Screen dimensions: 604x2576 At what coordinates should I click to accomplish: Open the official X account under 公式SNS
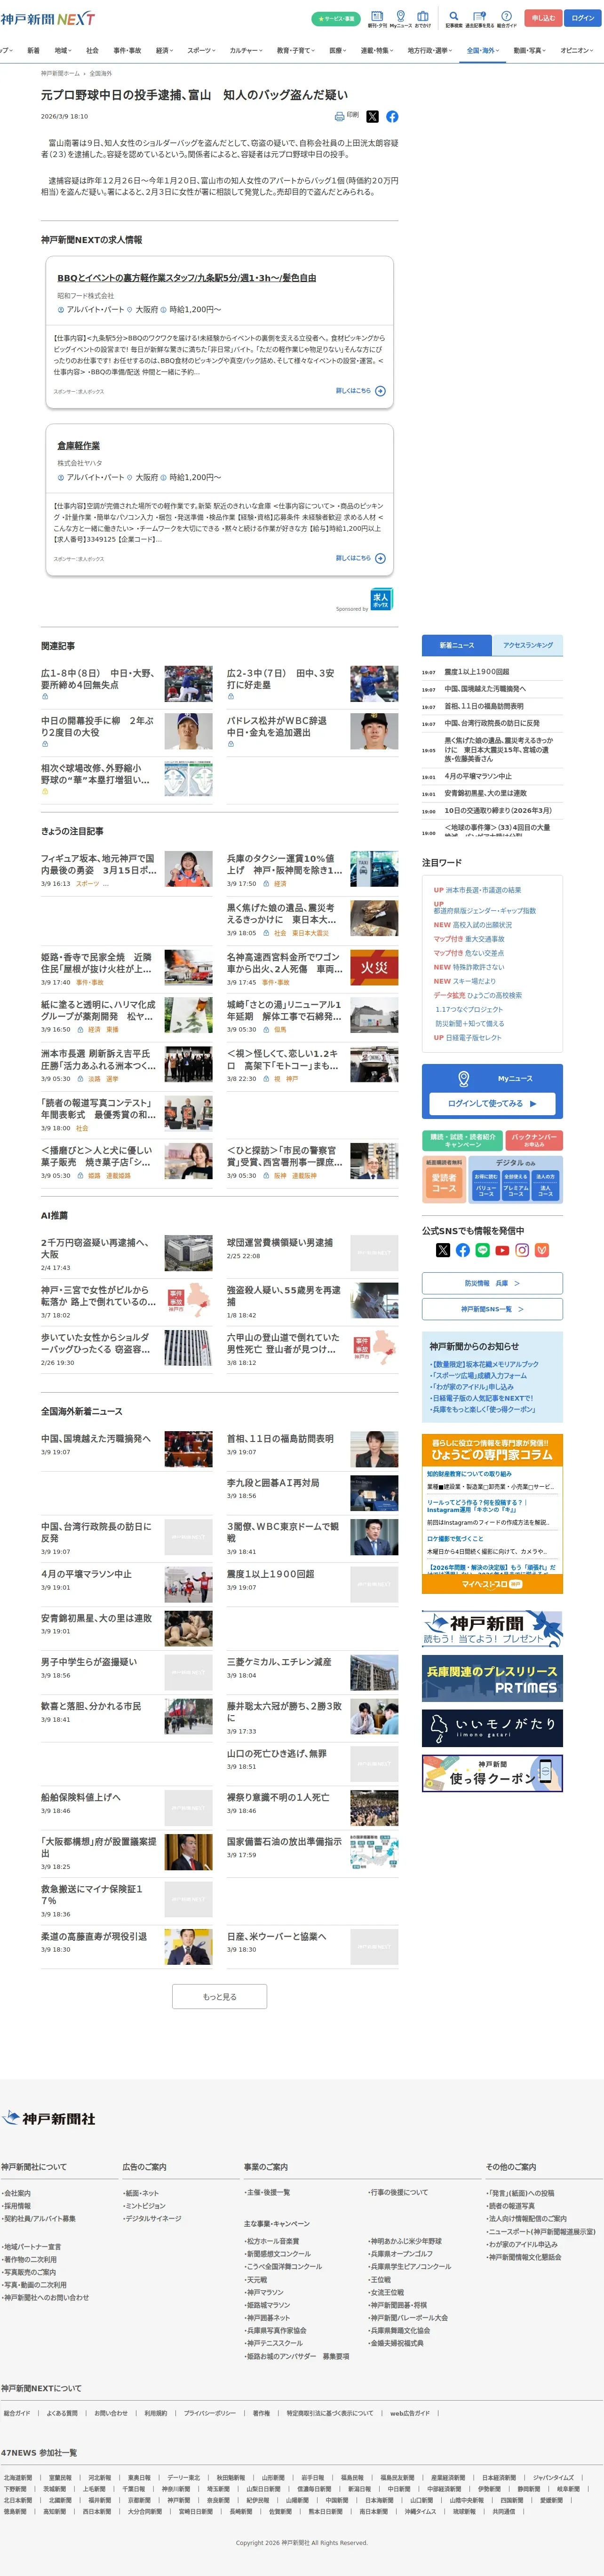coord(443,1250)
